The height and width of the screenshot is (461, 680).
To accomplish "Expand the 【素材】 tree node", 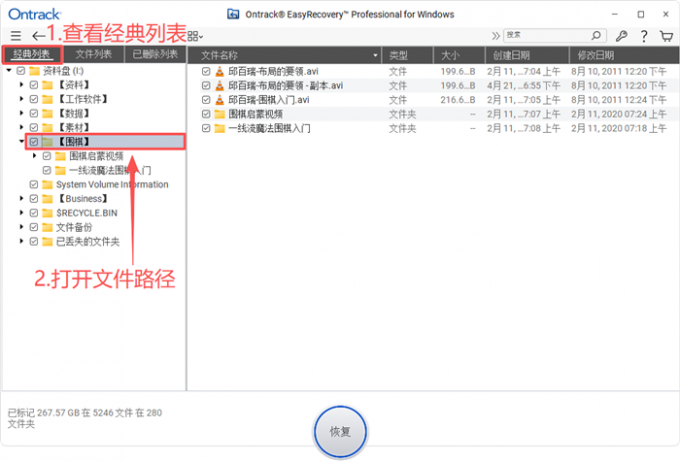I will pyautogui.click(x=21, y=127).
